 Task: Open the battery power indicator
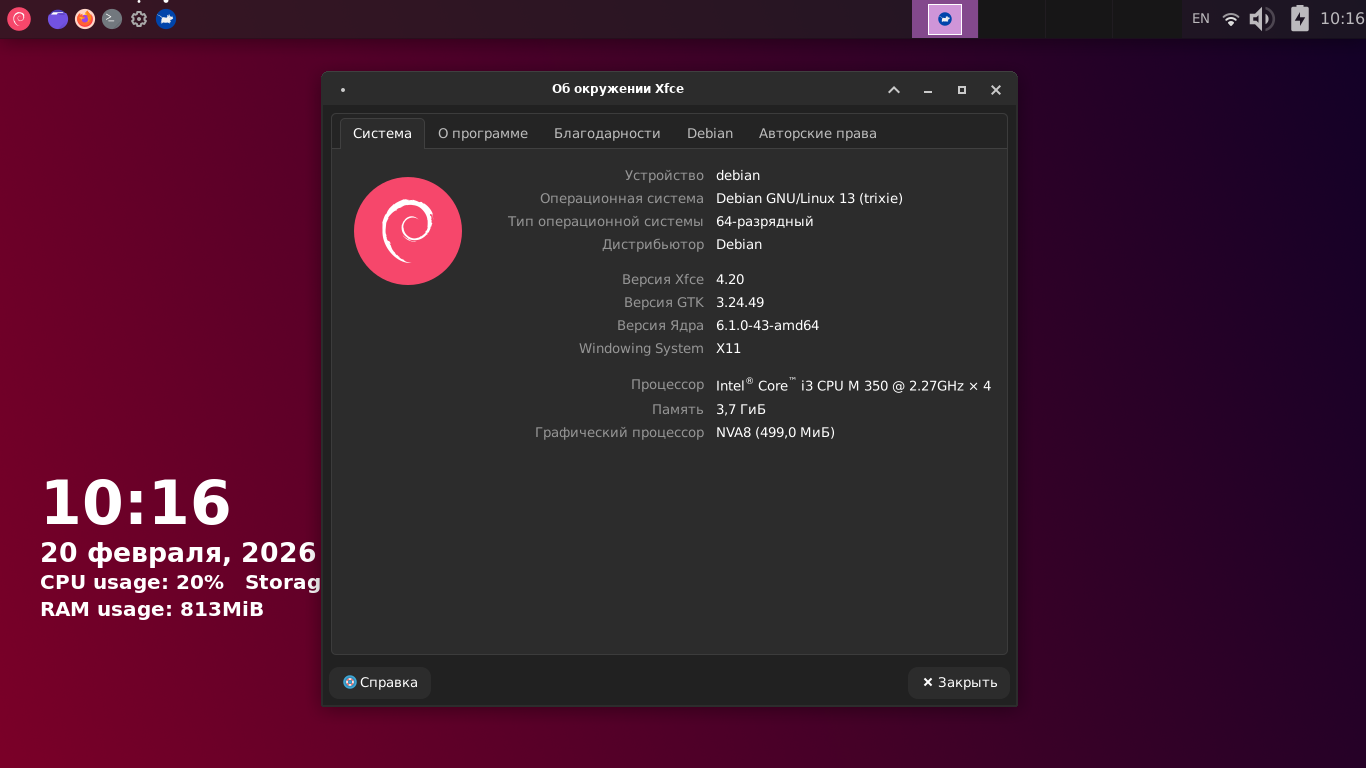pyautogui.click(x=1299, y=19)
